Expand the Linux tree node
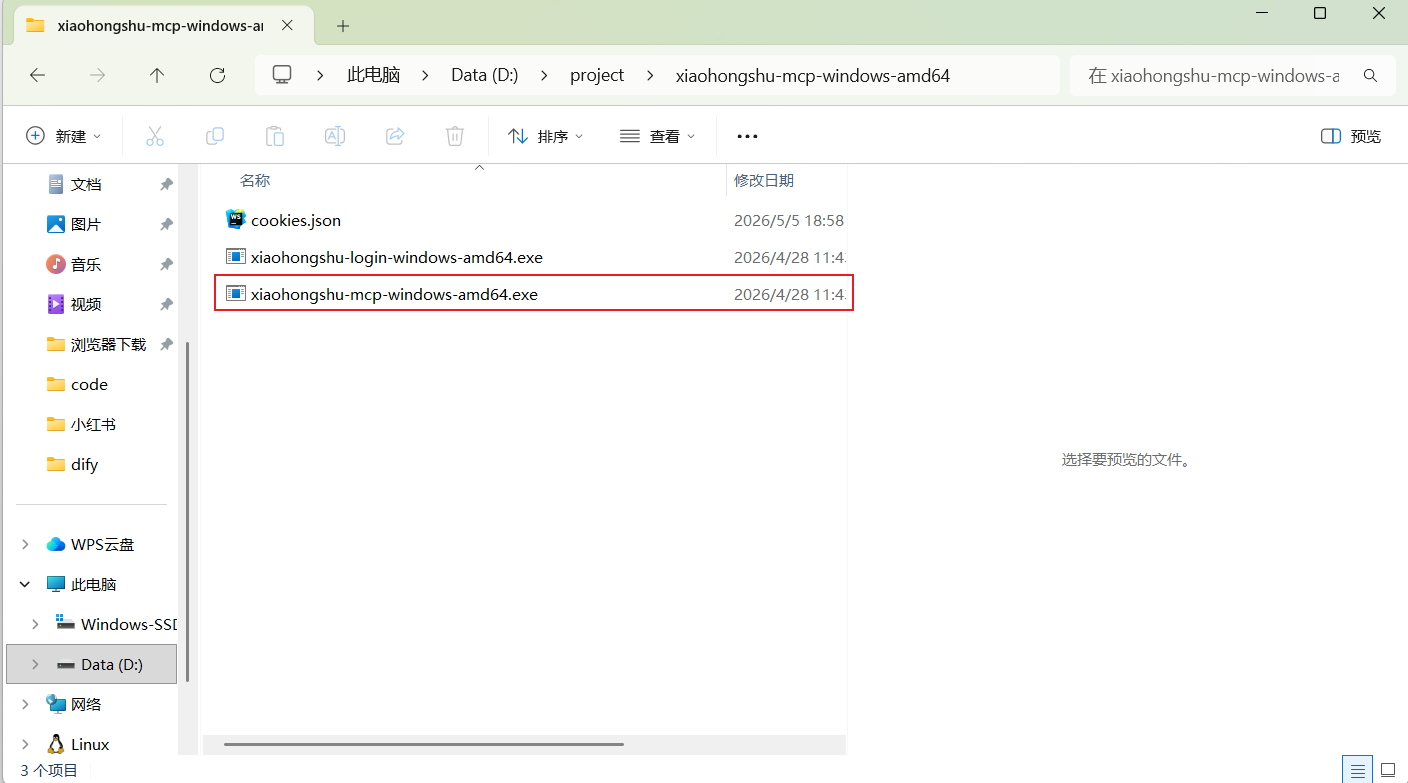The image size is (1408, 783). pos(25,745)
